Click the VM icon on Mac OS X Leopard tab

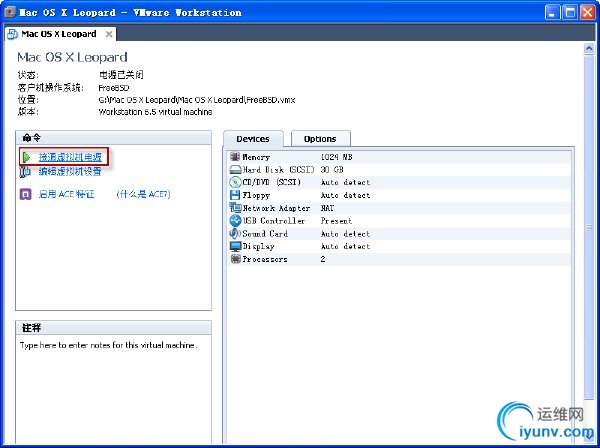(13, 34)
